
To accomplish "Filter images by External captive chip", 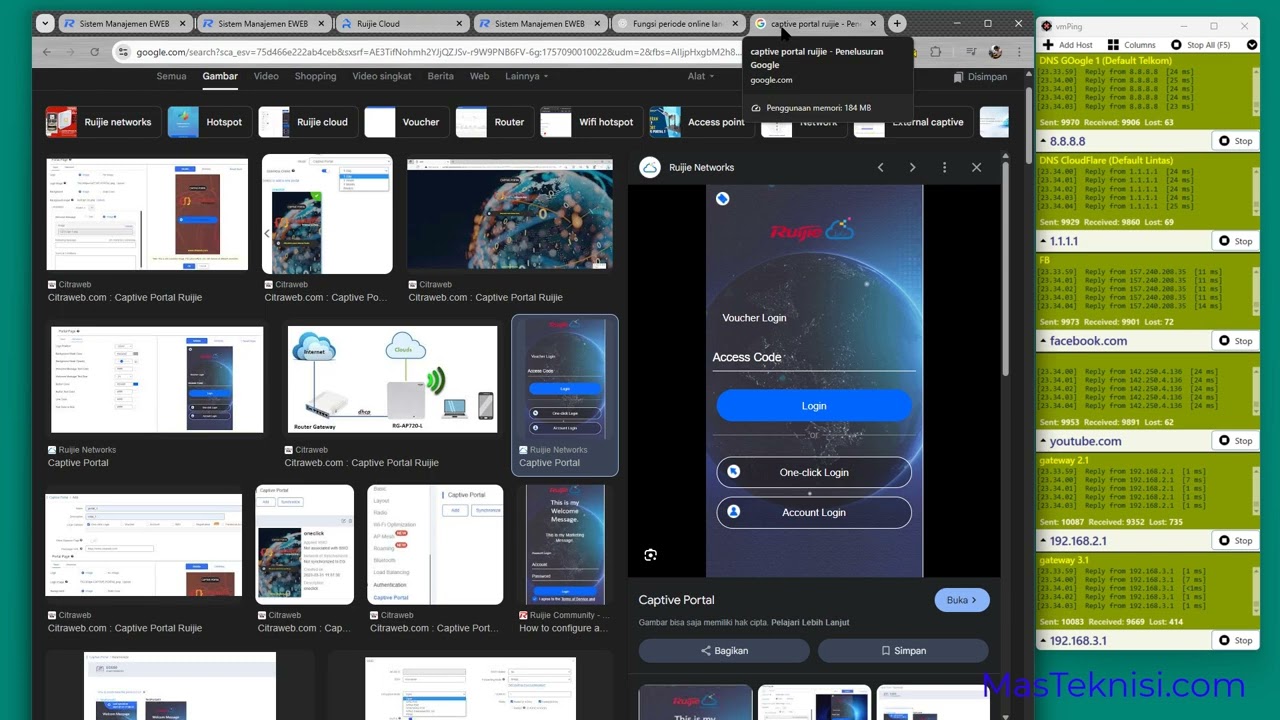I will pyautogui.click(x=912, y=122).
